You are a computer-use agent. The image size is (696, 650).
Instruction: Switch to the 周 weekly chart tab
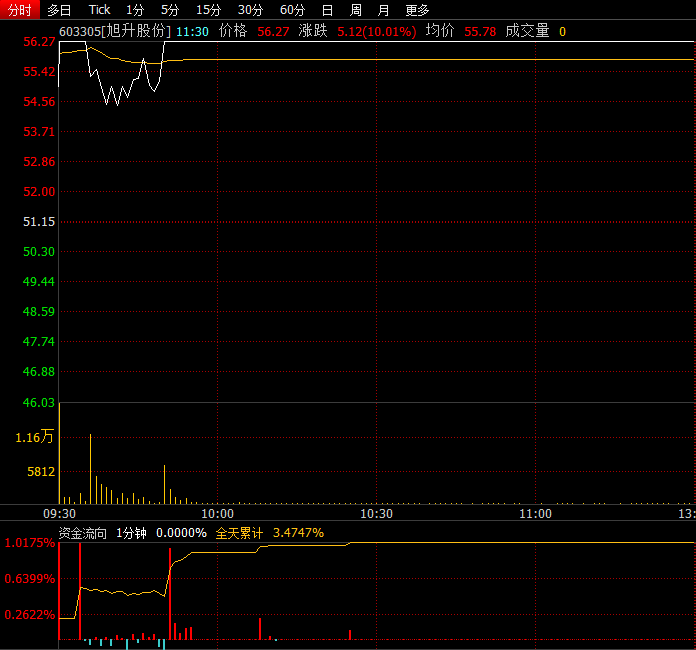click(x=356, y=10)
